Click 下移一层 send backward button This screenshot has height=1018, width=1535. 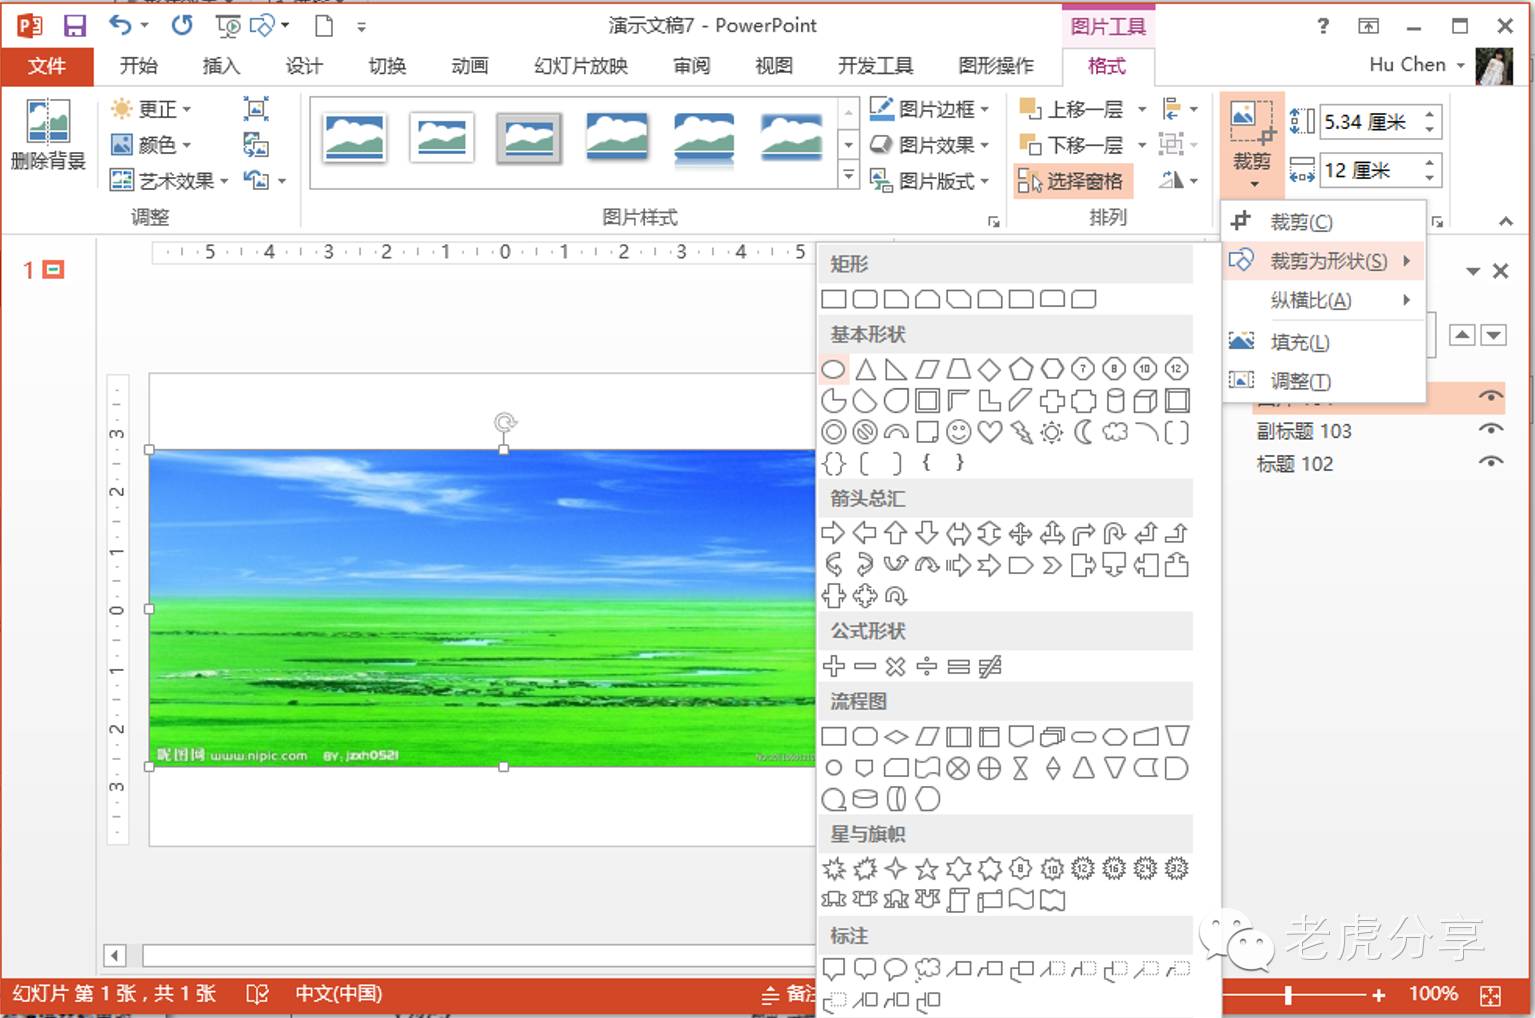tap(1072, 145)
